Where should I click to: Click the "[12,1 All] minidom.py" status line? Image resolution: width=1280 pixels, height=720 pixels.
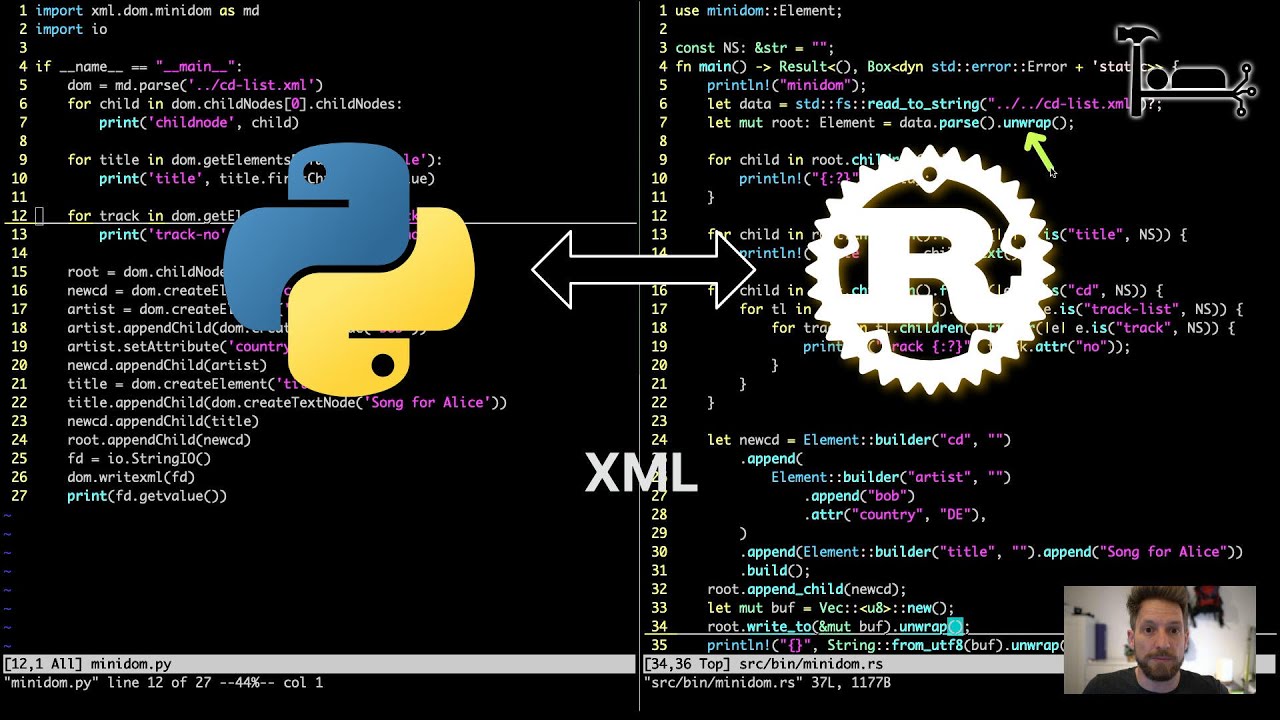(318, 664)
